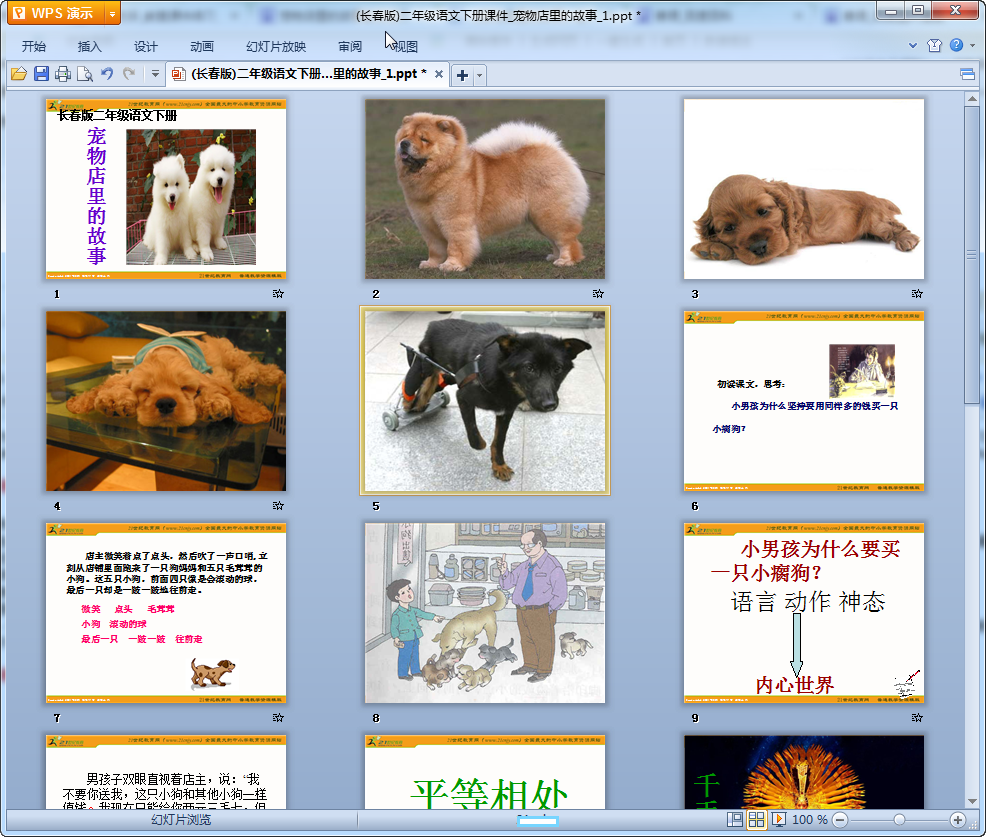Start slideshow from status bar play icon

pos(778,819)
